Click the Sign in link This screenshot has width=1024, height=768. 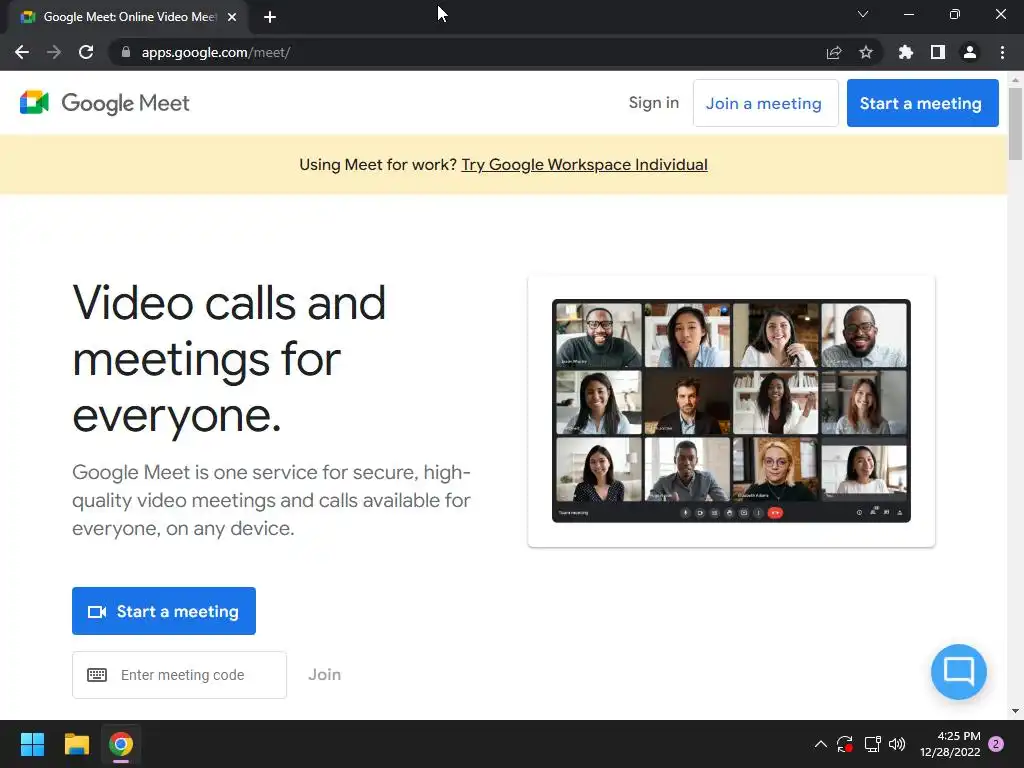click(654, 103)
